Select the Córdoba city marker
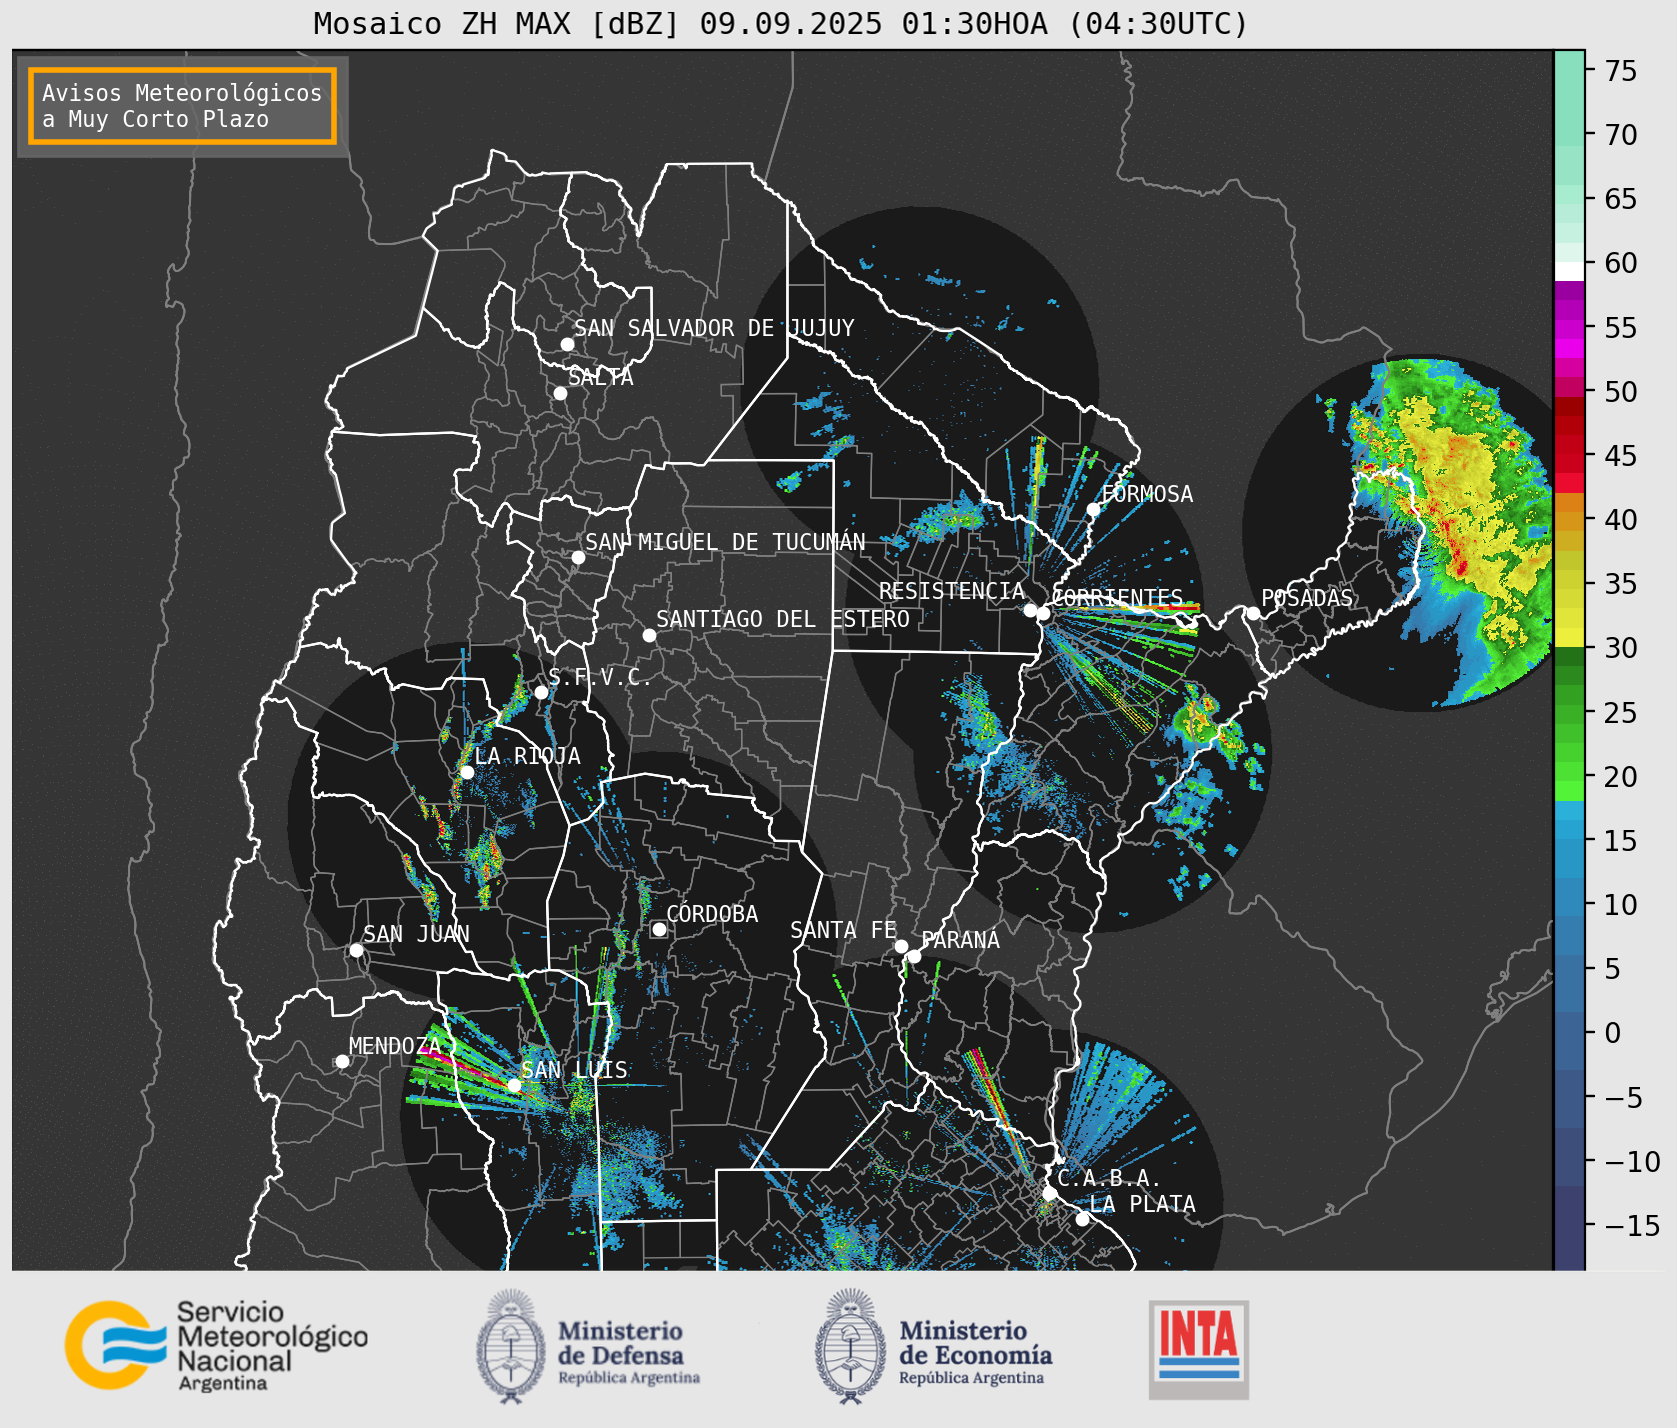Viewport: 1677px width, 1428px height. (x=659, y=929)
